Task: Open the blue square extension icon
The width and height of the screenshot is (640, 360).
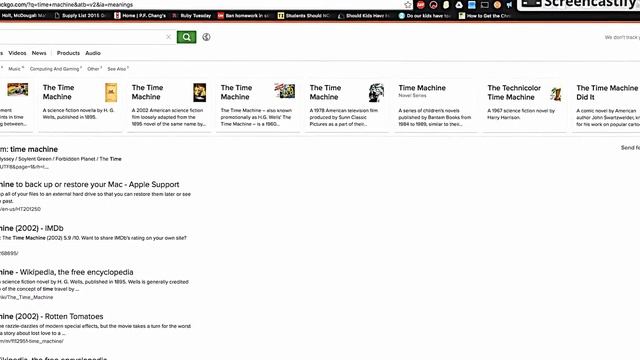Action: tap(471, 5)
